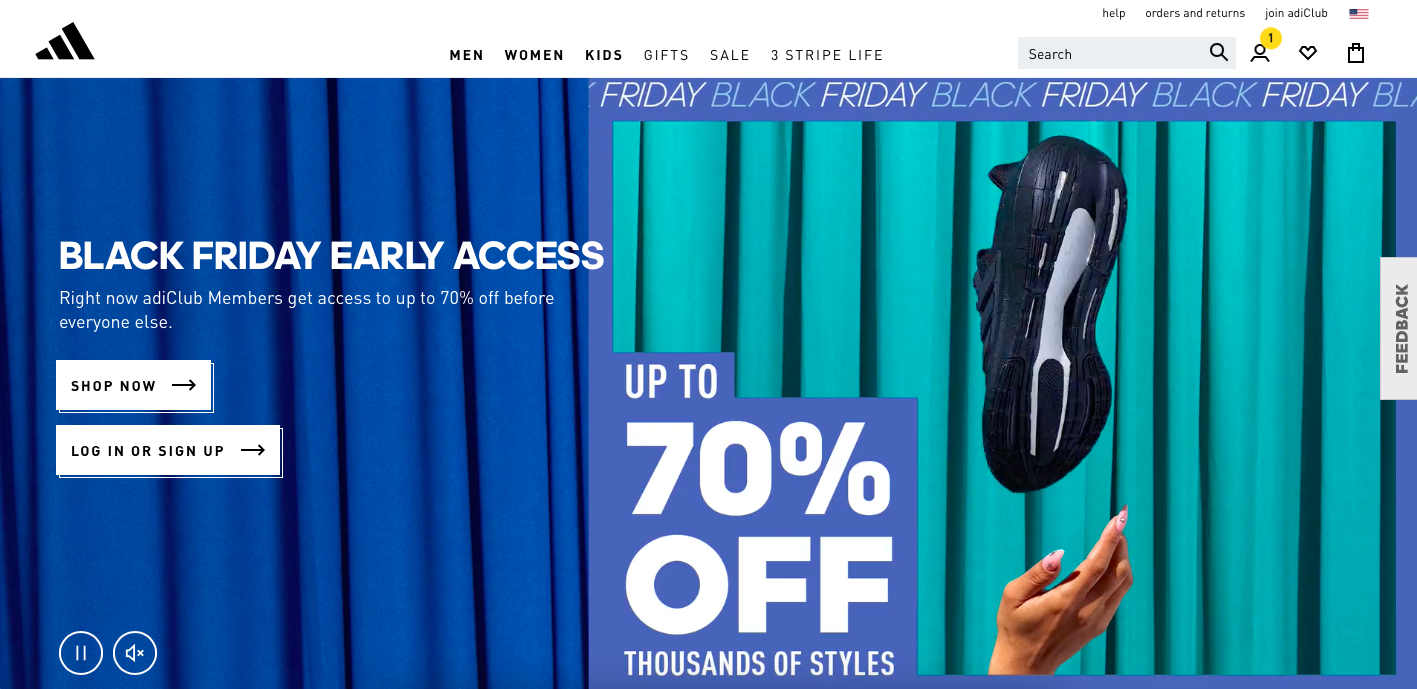Open 3 STRIPE LIFE menu
The width and height of the screenshot is (1417, 689).
[x=827, y=55]
